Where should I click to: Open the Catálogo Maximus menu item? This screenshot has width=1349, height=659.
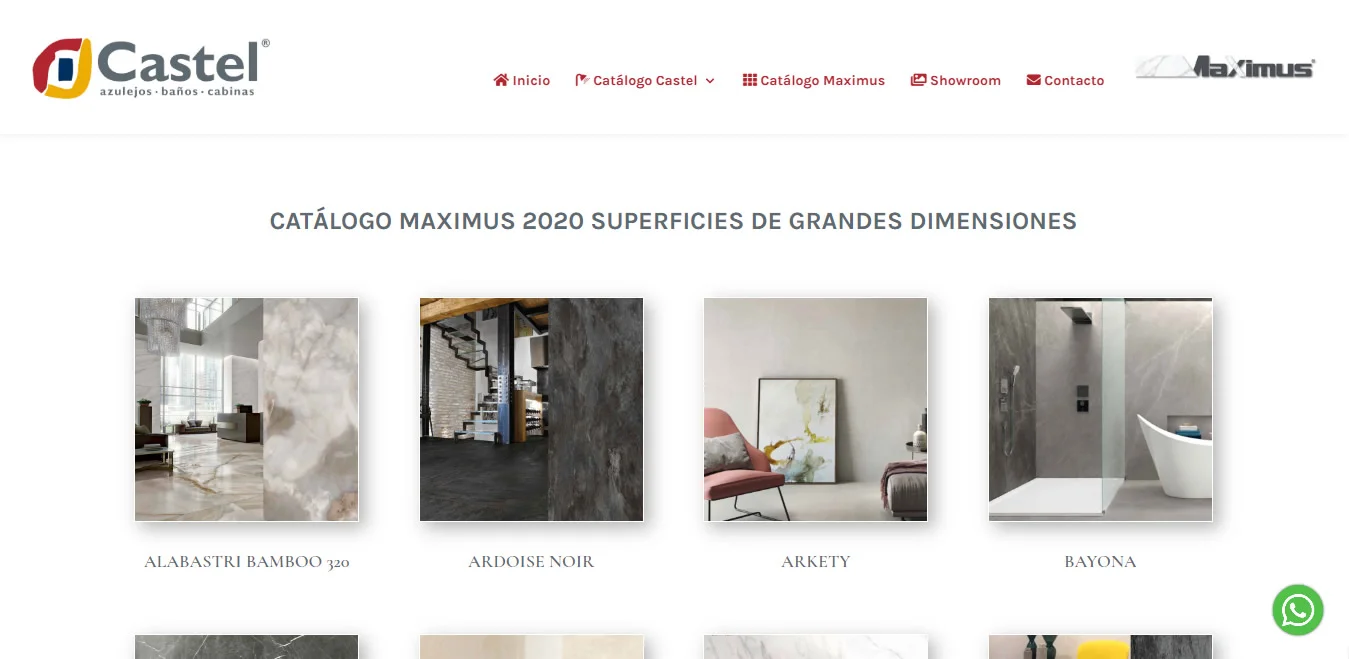click(813, 80)
